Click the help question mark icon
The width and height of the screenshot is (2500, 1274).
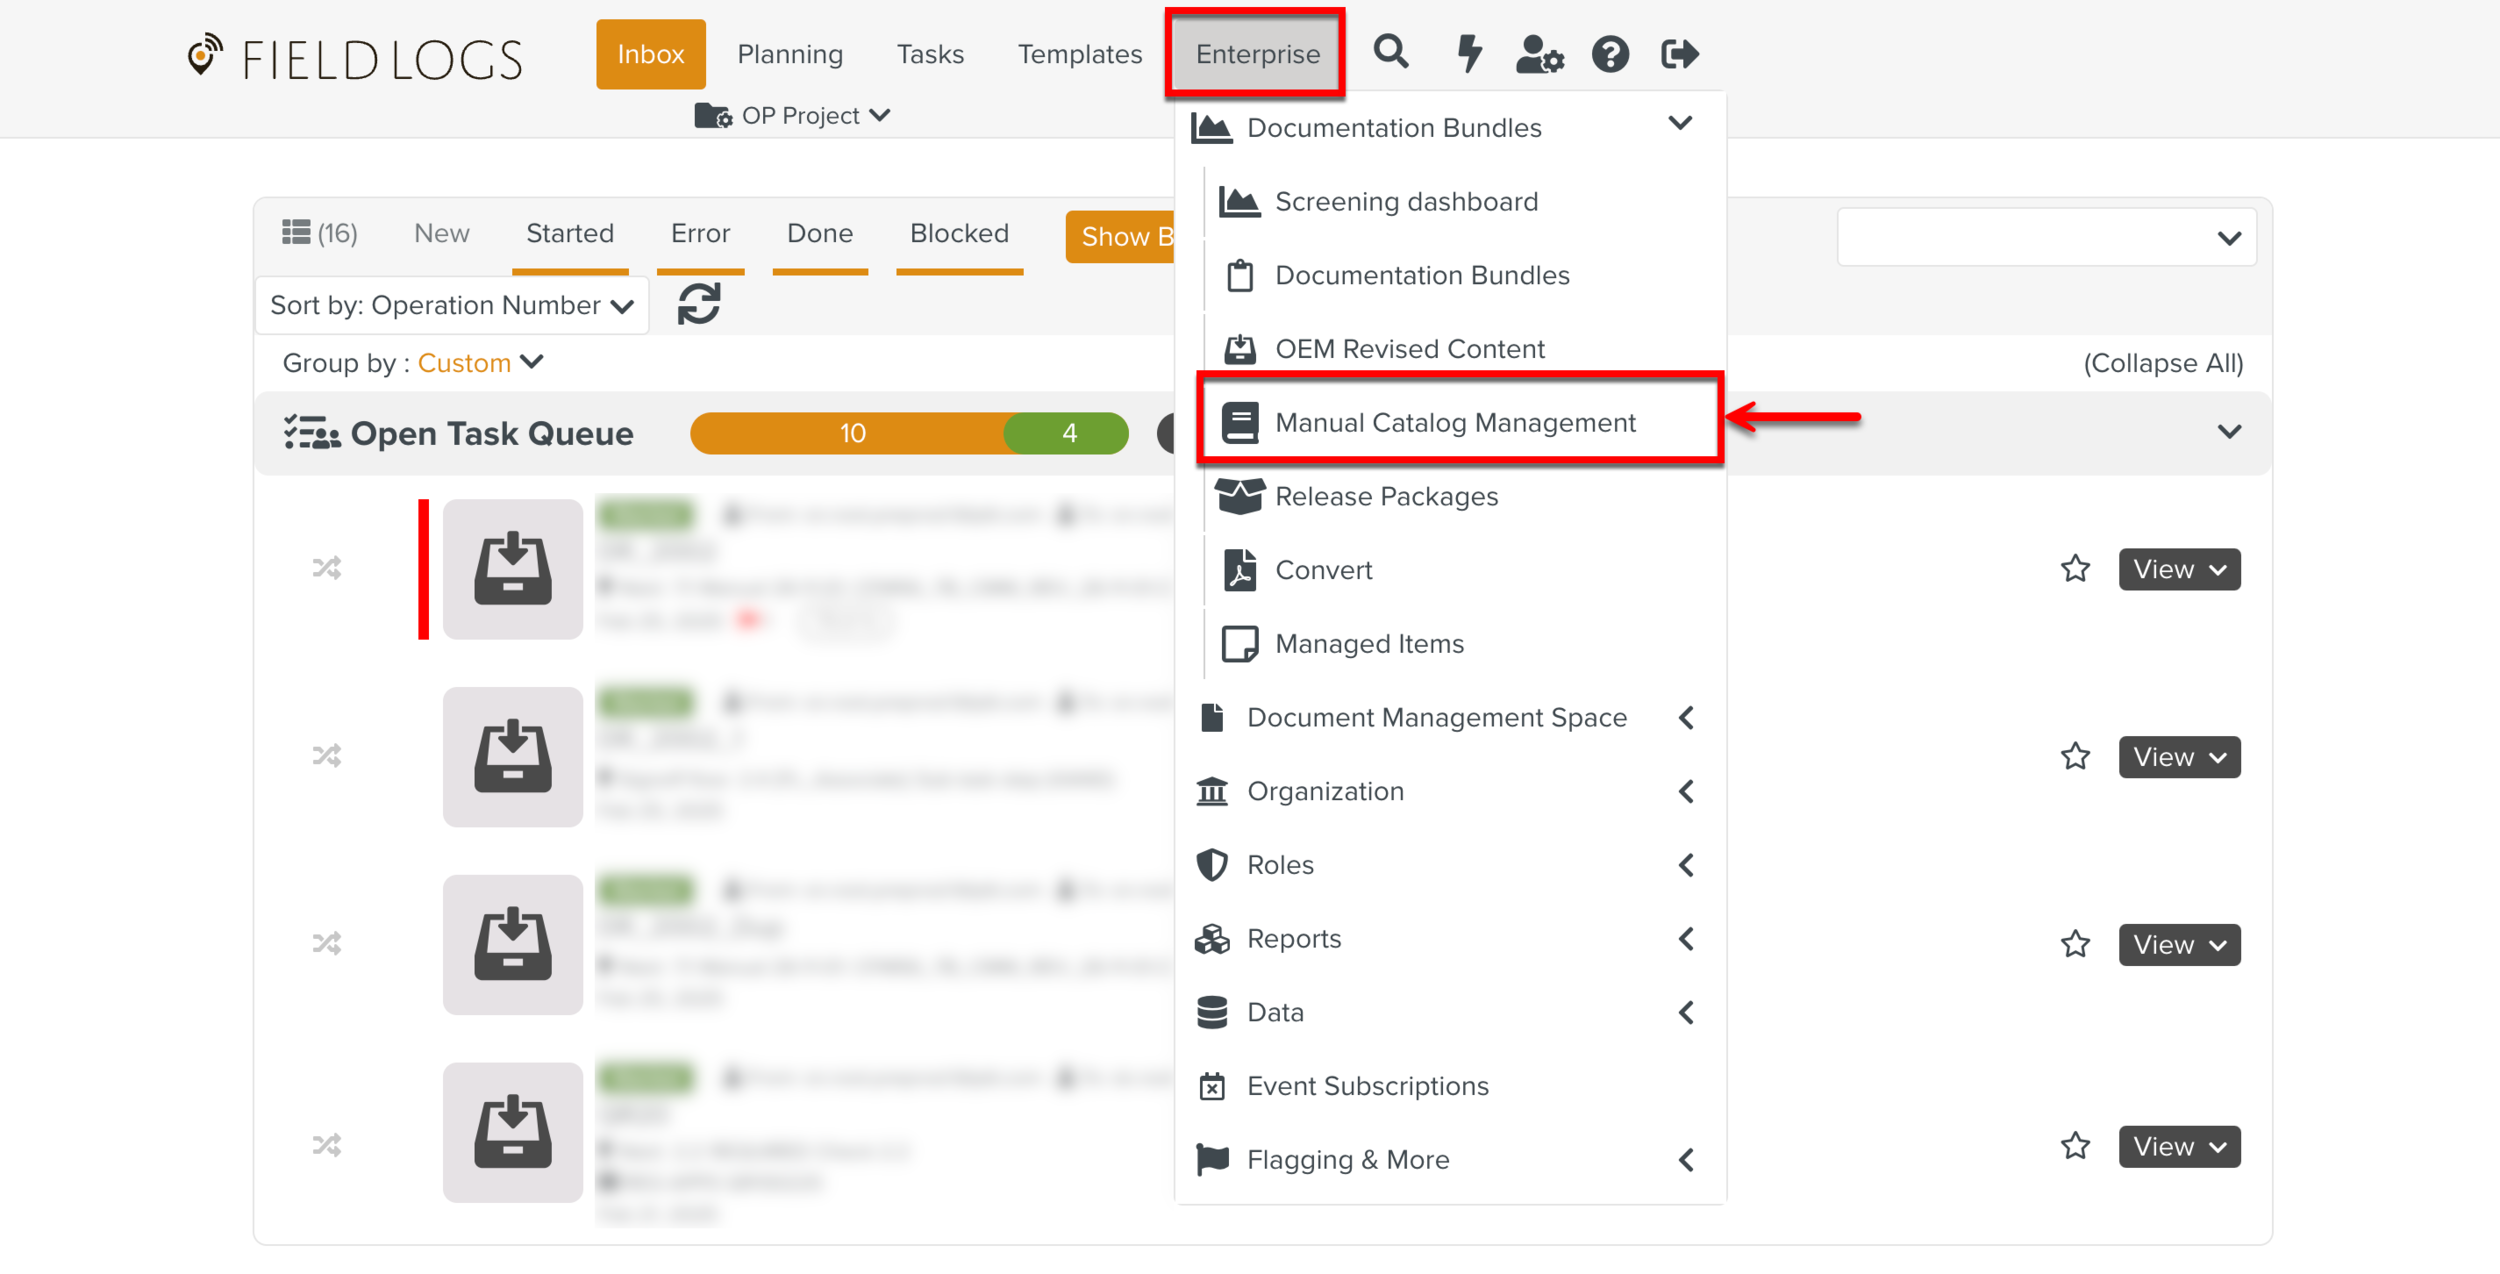click(x=1610, y=54)
